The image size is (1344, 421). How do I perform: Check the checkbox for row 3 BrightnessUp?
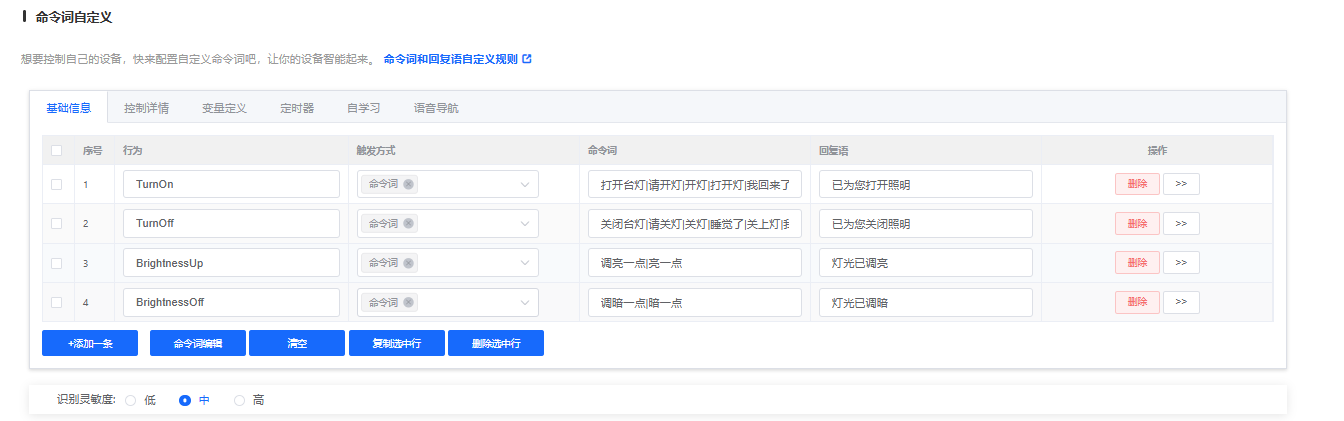point(57,263)
